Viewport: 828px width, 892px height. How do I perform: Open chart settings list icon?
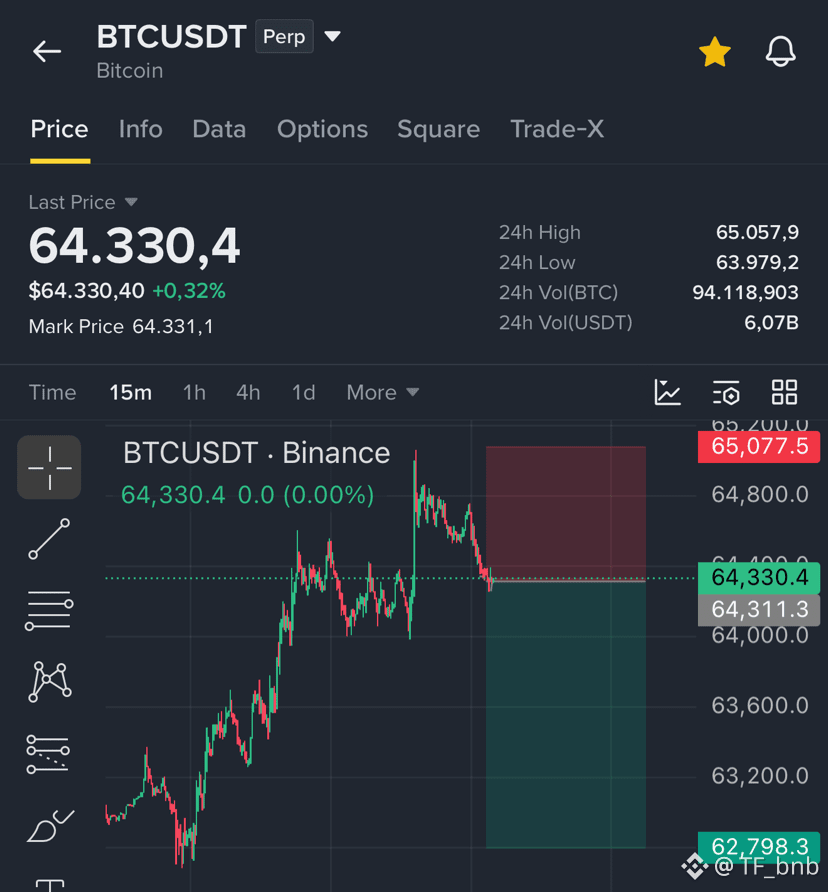pos(726,393)
